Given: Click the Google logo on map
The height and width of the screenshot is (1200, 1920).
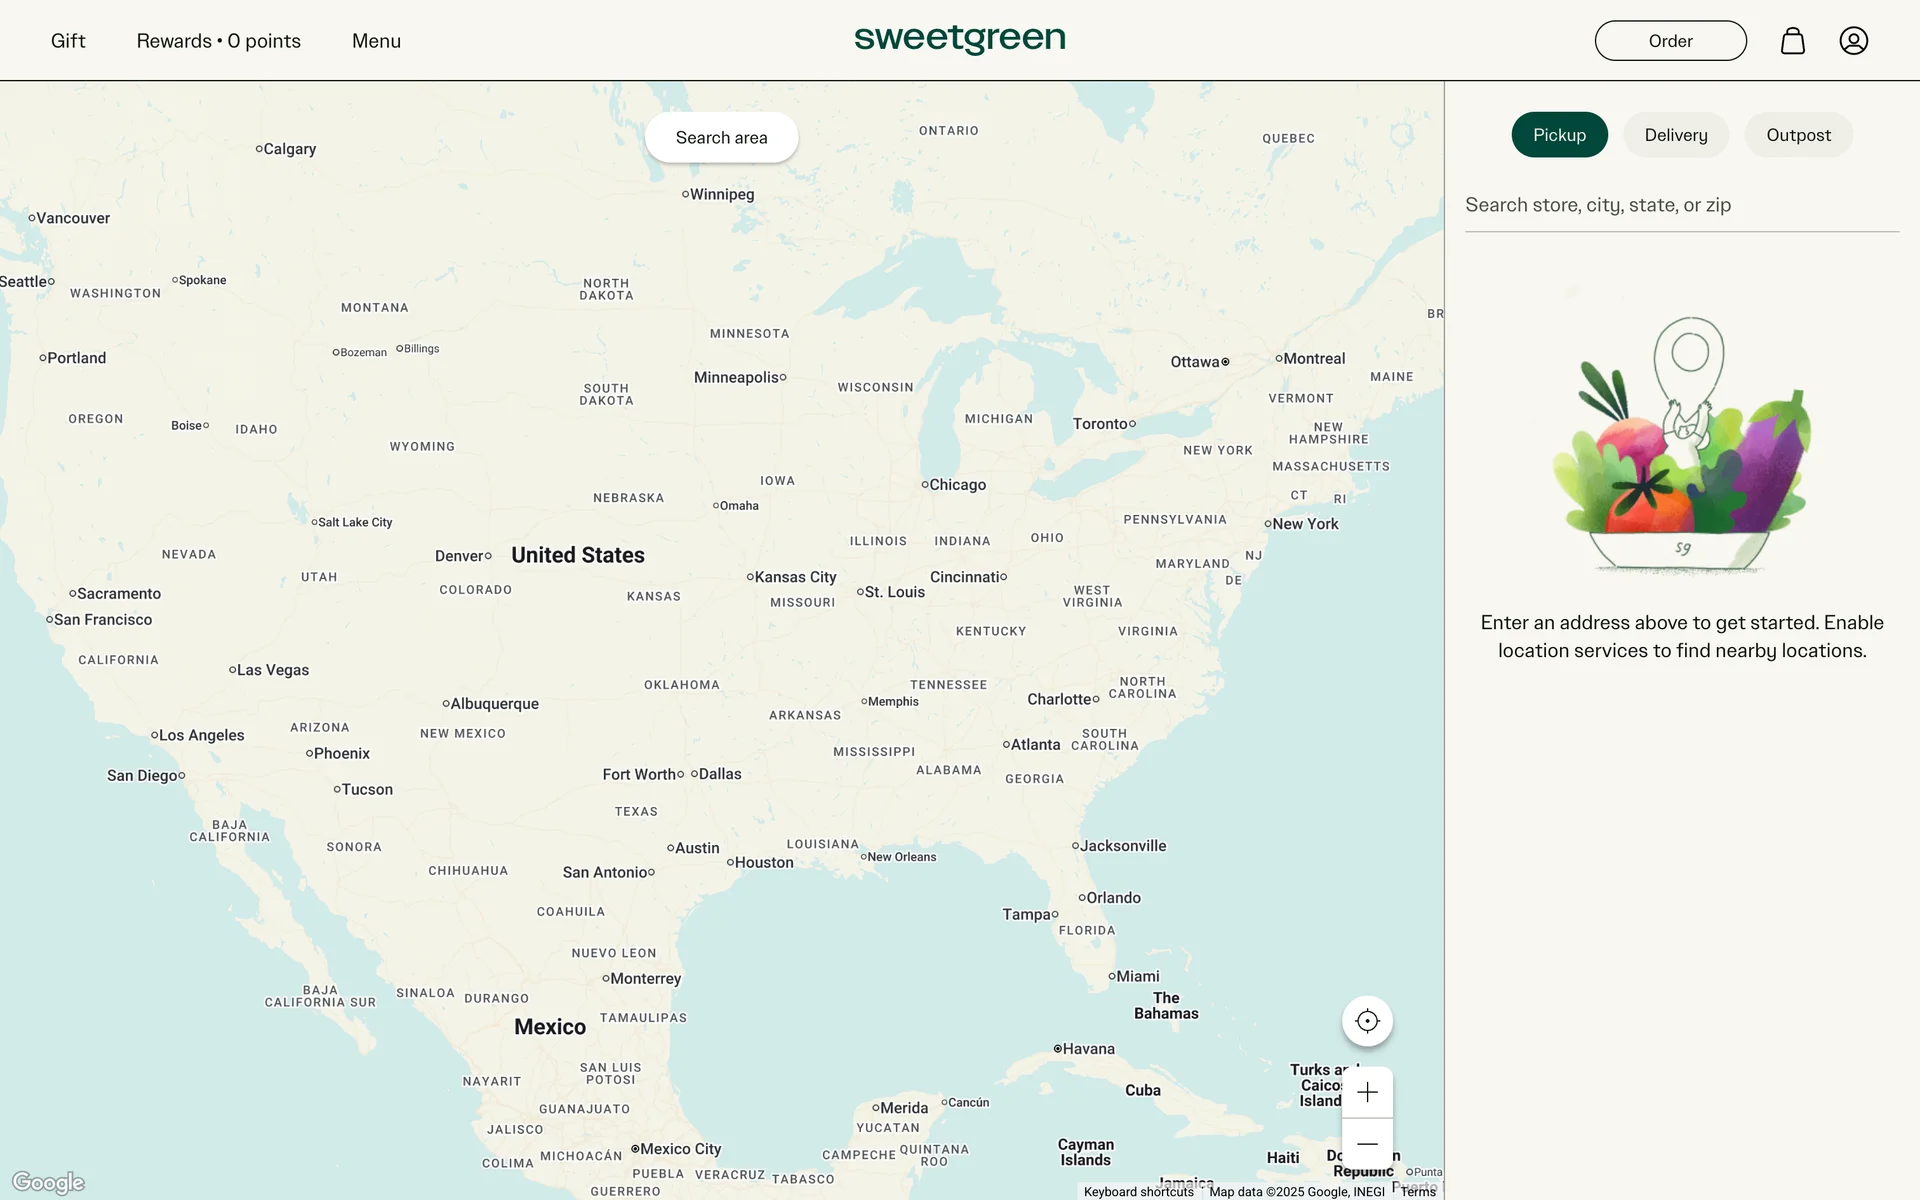Looking at the screenshot, I should click(48, 1183).
